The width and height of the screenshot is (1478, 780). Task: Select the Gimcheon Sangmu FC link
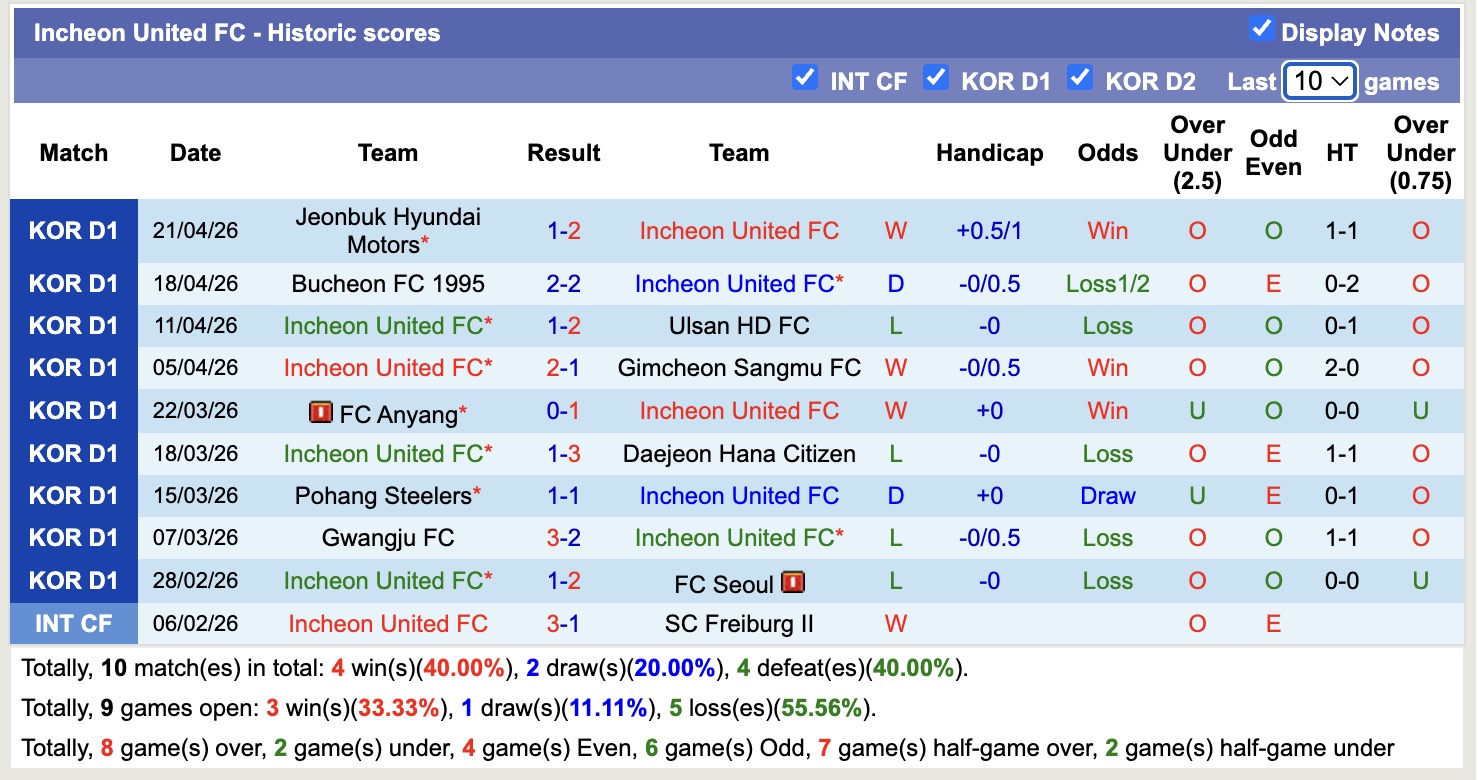tap(739, 367)
